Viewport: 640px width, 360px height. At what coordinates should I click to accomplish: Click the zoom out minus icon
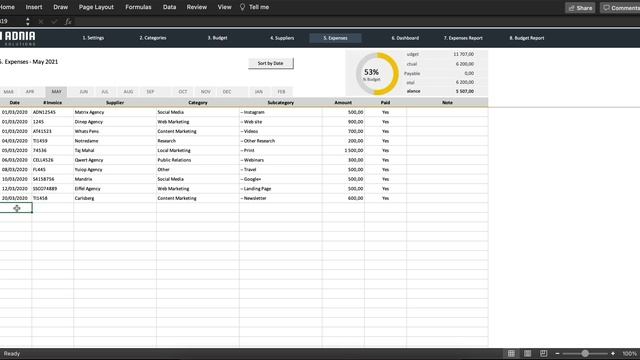point(557,353)
